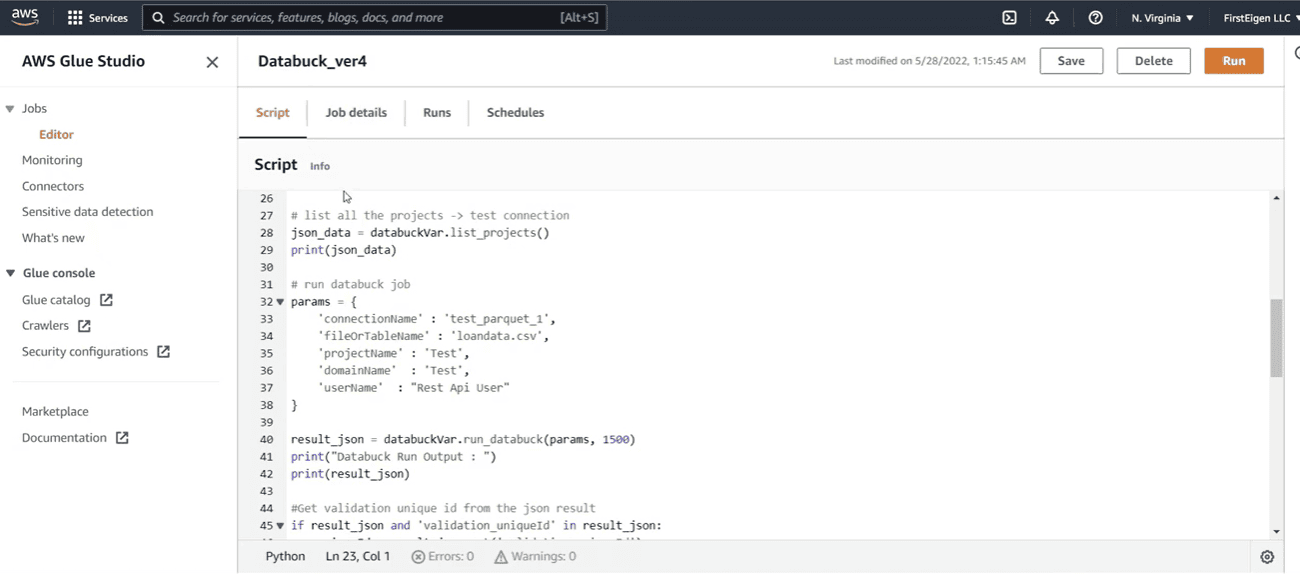Click the Errors count icon in the status bar
This screenshot has width=1300, height=574.
point(418,557)
